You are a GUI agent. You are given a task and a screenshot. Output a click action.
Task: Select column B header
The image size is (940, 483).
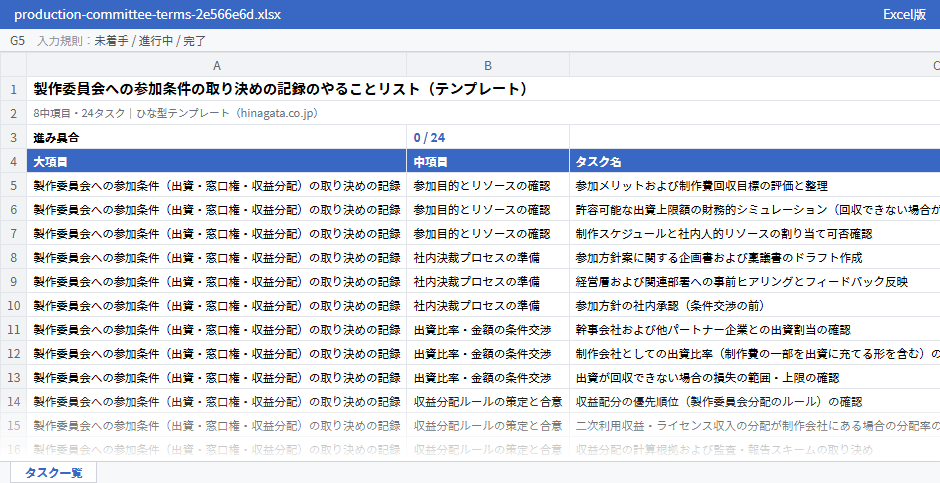488,65
